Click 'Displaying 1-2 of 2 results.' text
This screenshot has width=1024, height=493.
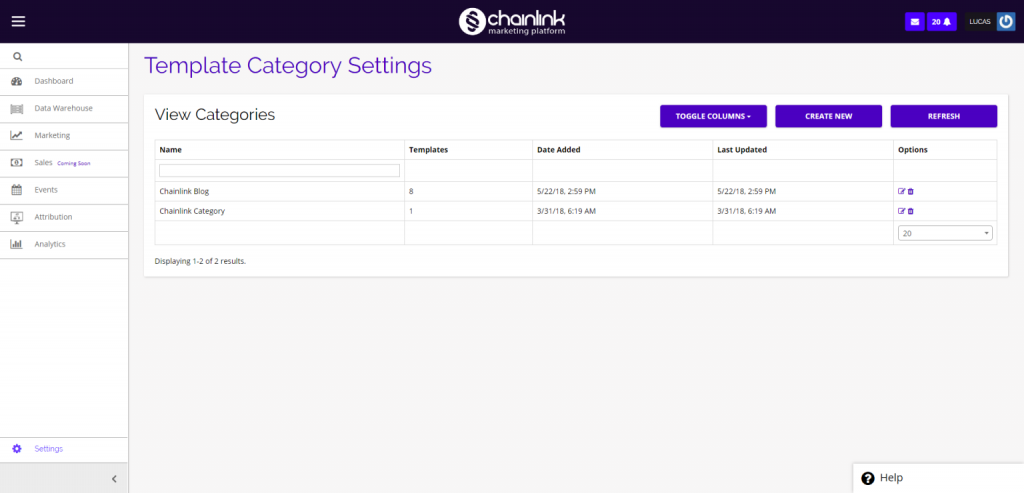tap(200, 261)
